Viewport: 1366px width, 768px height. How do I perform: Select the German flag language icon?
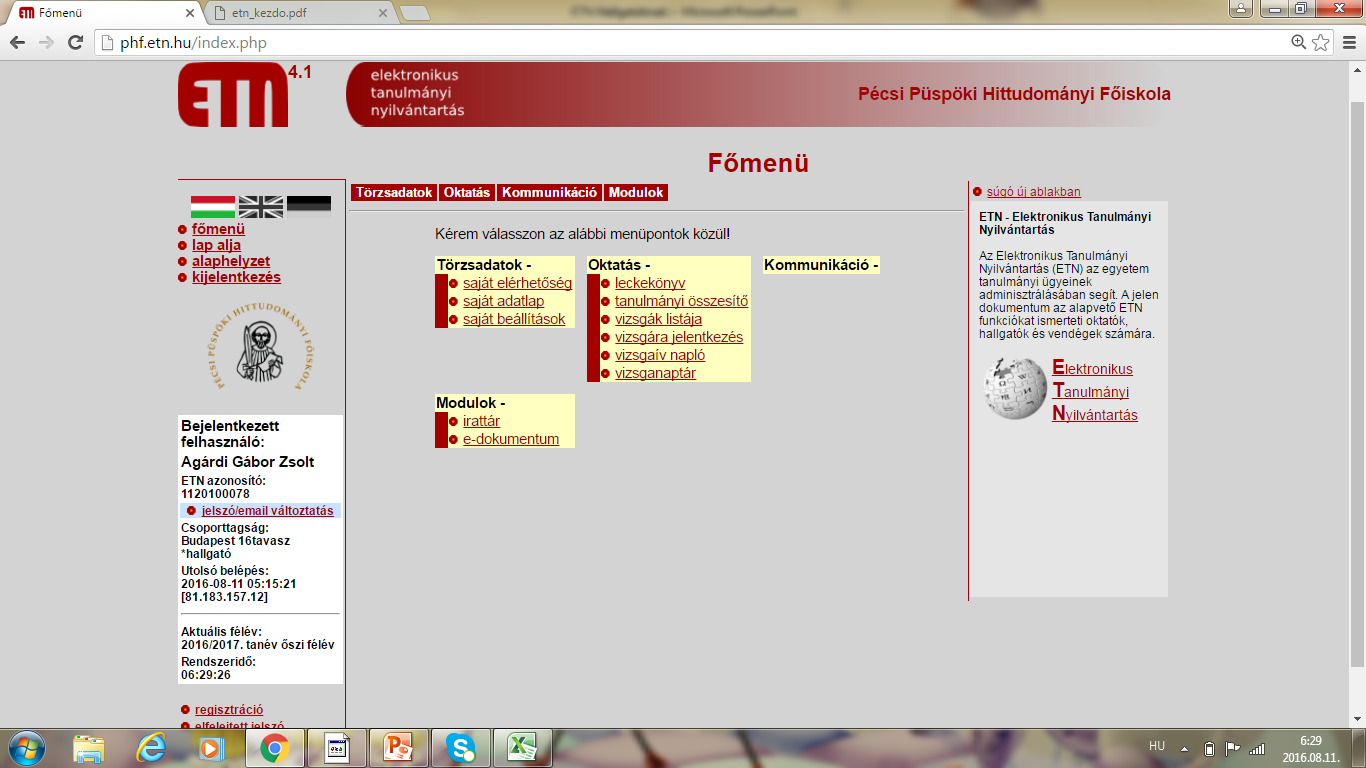(x=309, y=207)
